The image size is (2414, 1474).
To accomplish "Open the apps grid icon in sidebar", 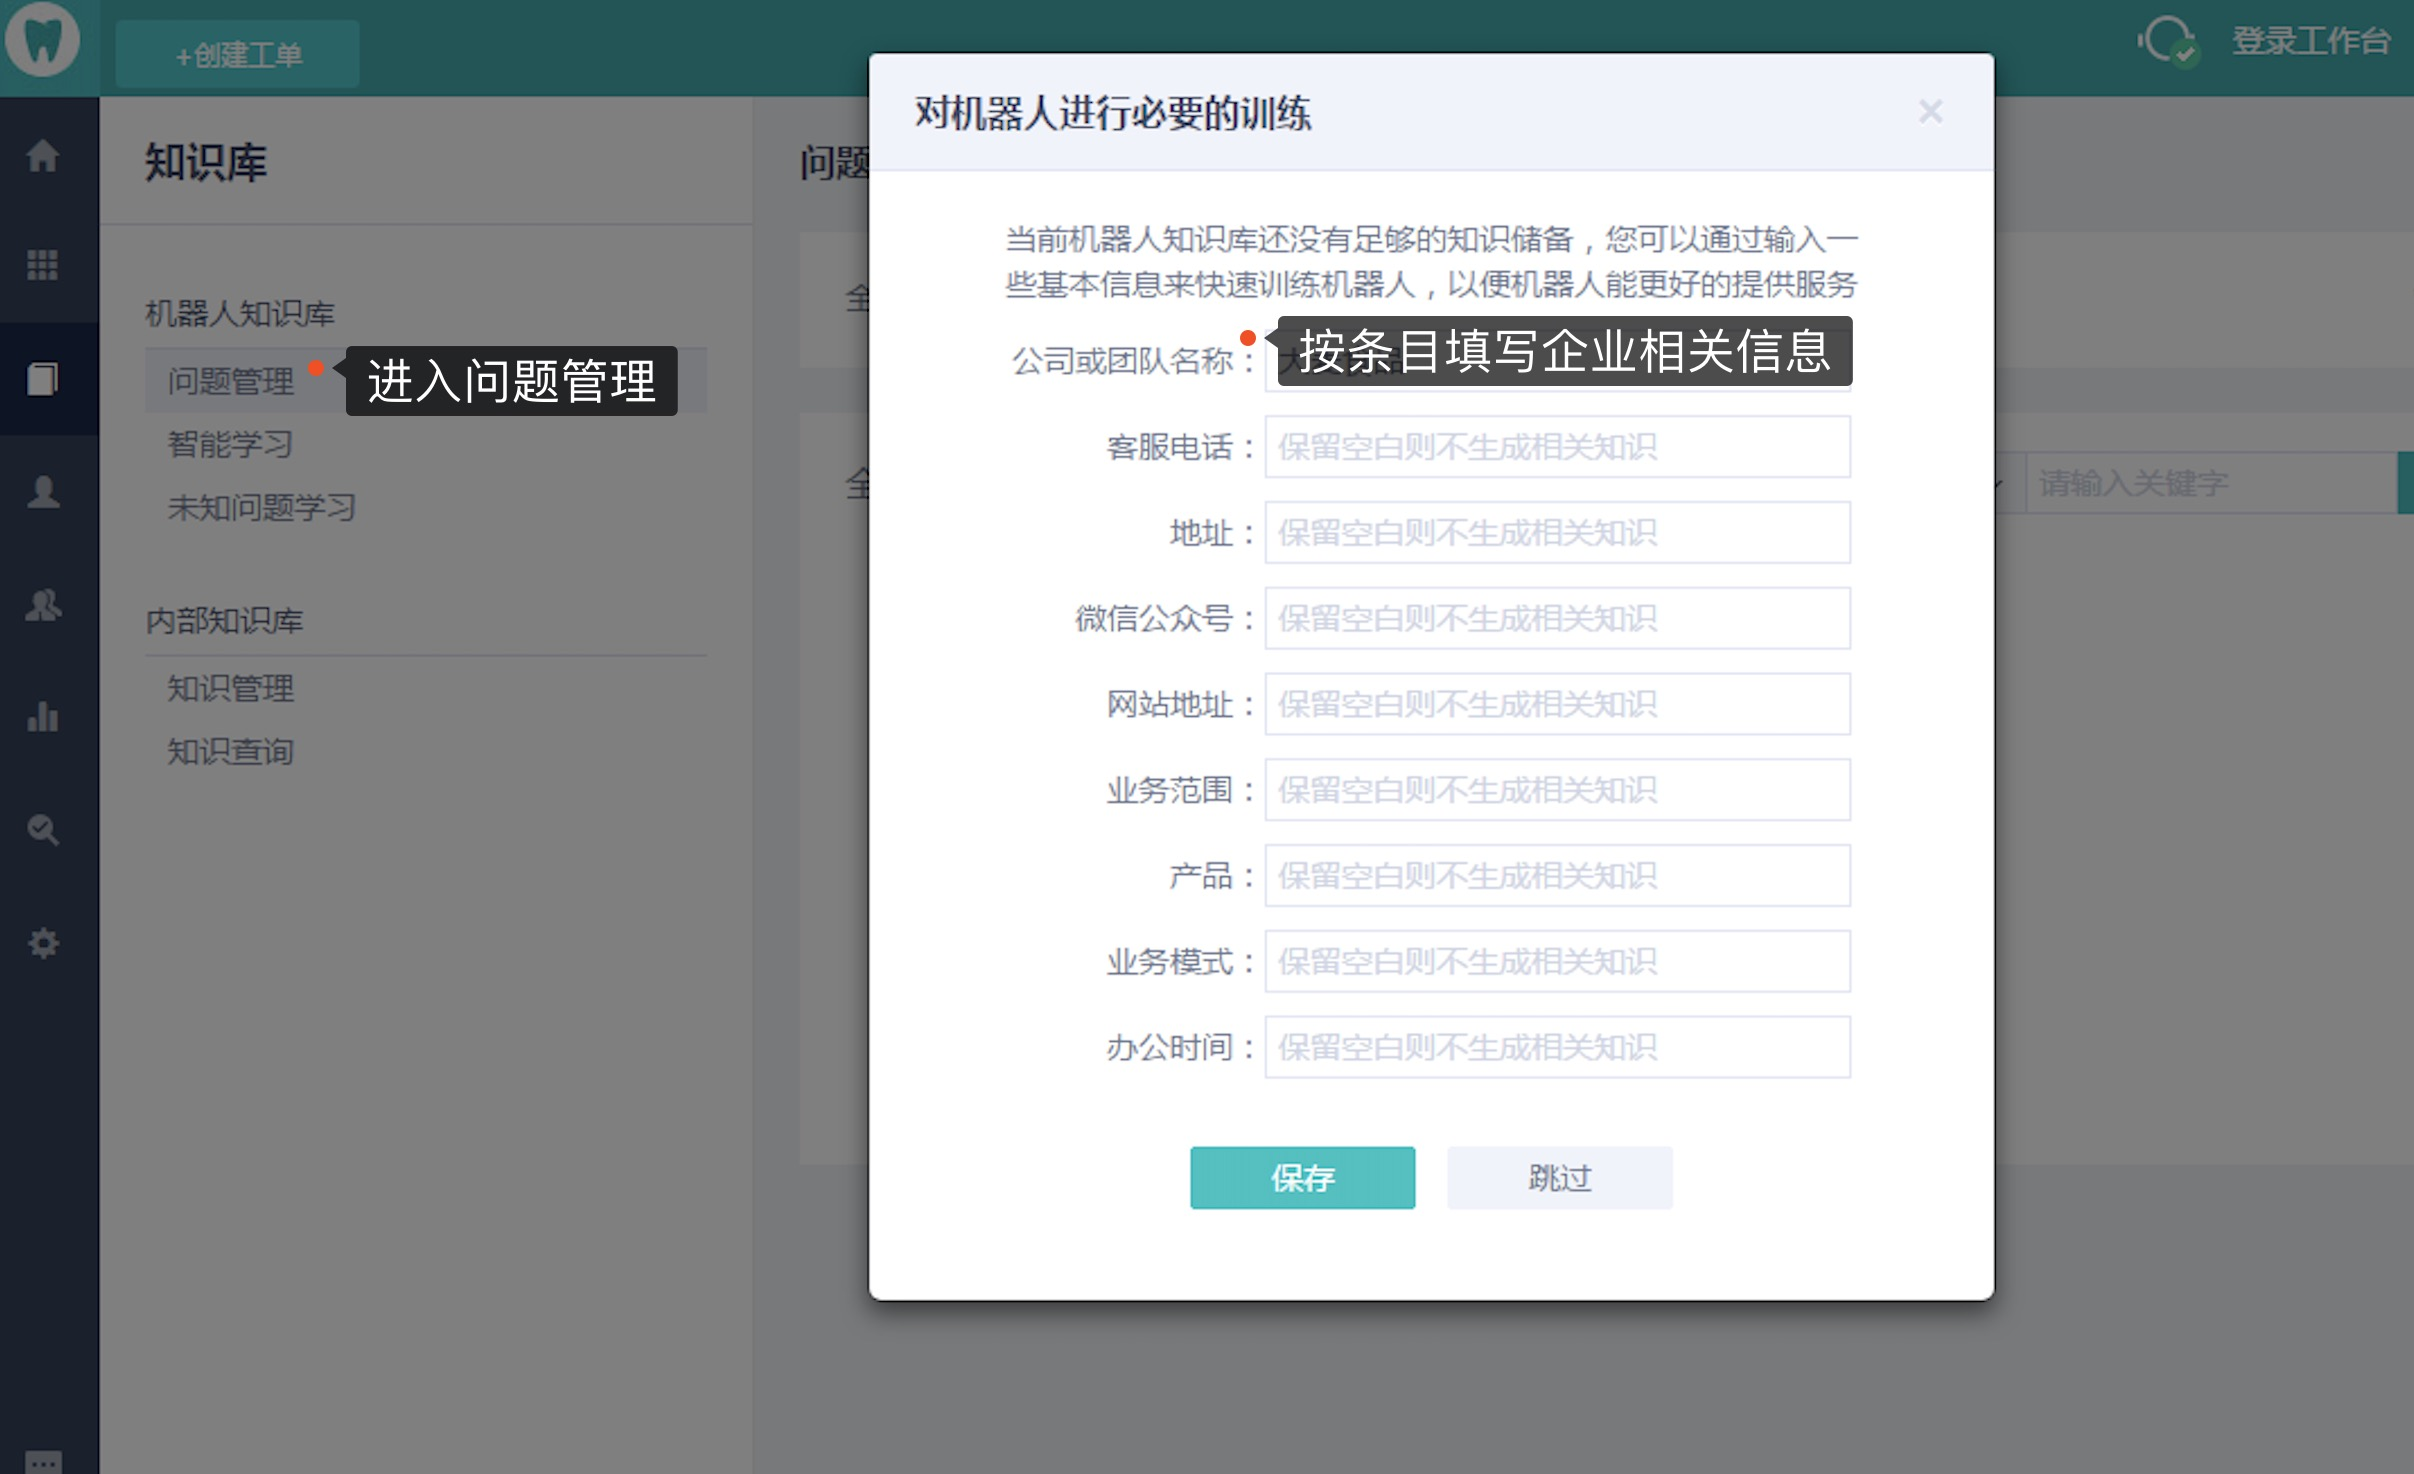I will pos(42,265).
